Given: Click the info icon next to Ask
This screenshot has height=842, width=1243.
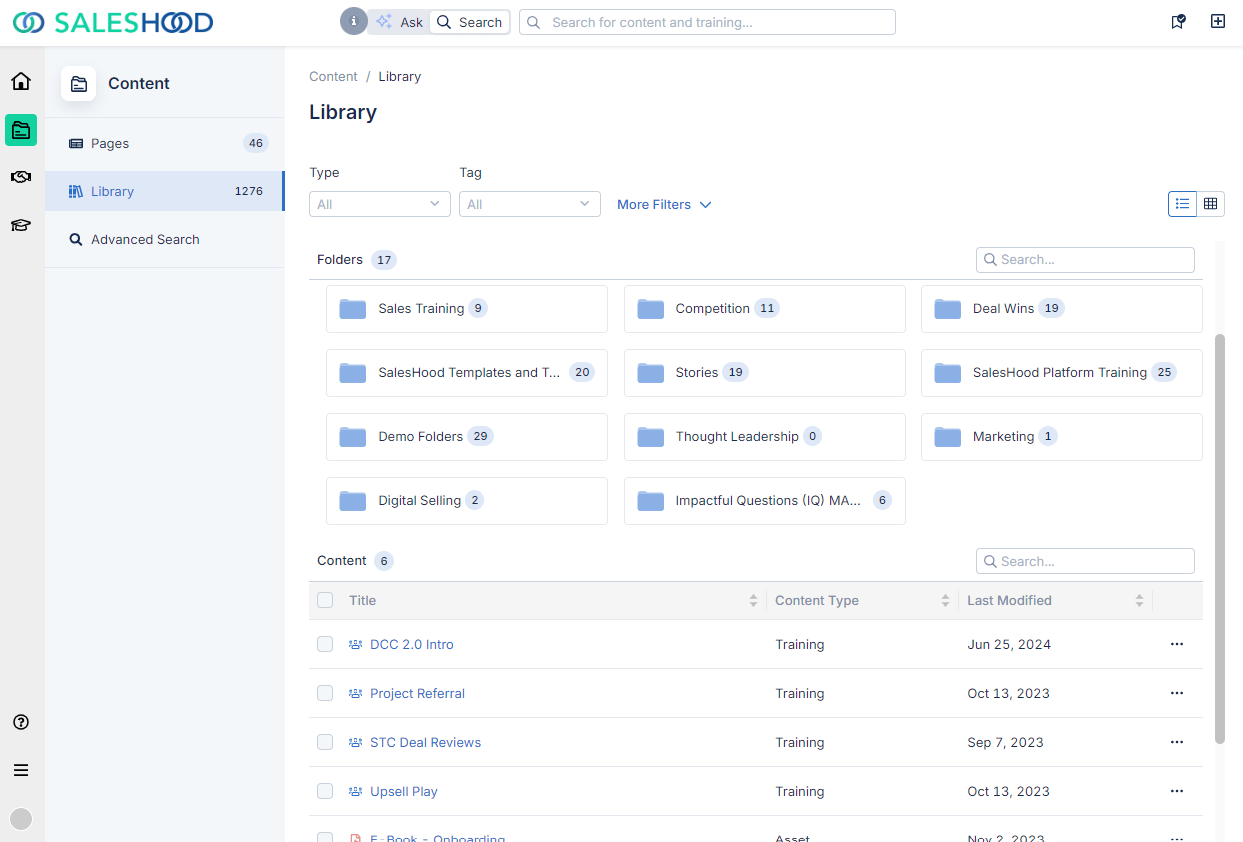Looking at the screenshot, I should (x=354, y=21).
